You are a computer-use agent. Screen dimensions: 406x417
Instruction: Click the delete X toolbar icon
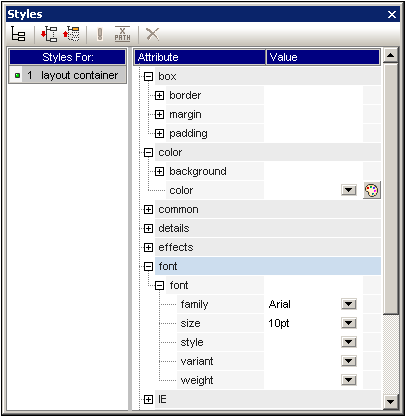point(153,34)
